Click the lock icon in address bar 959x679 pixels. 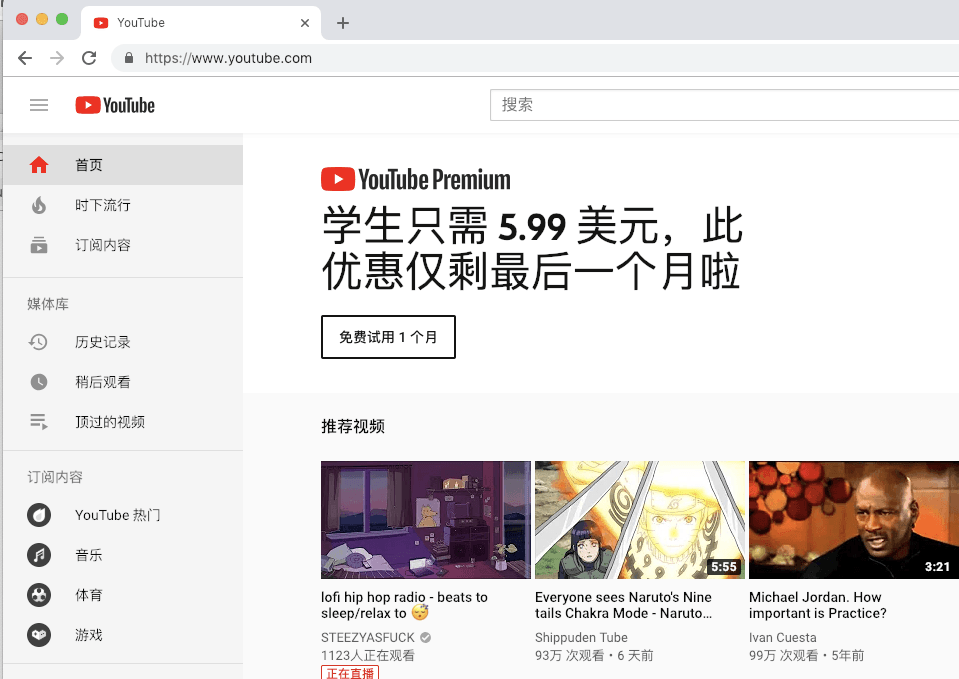pyautogui.click(x=128, y=58)
